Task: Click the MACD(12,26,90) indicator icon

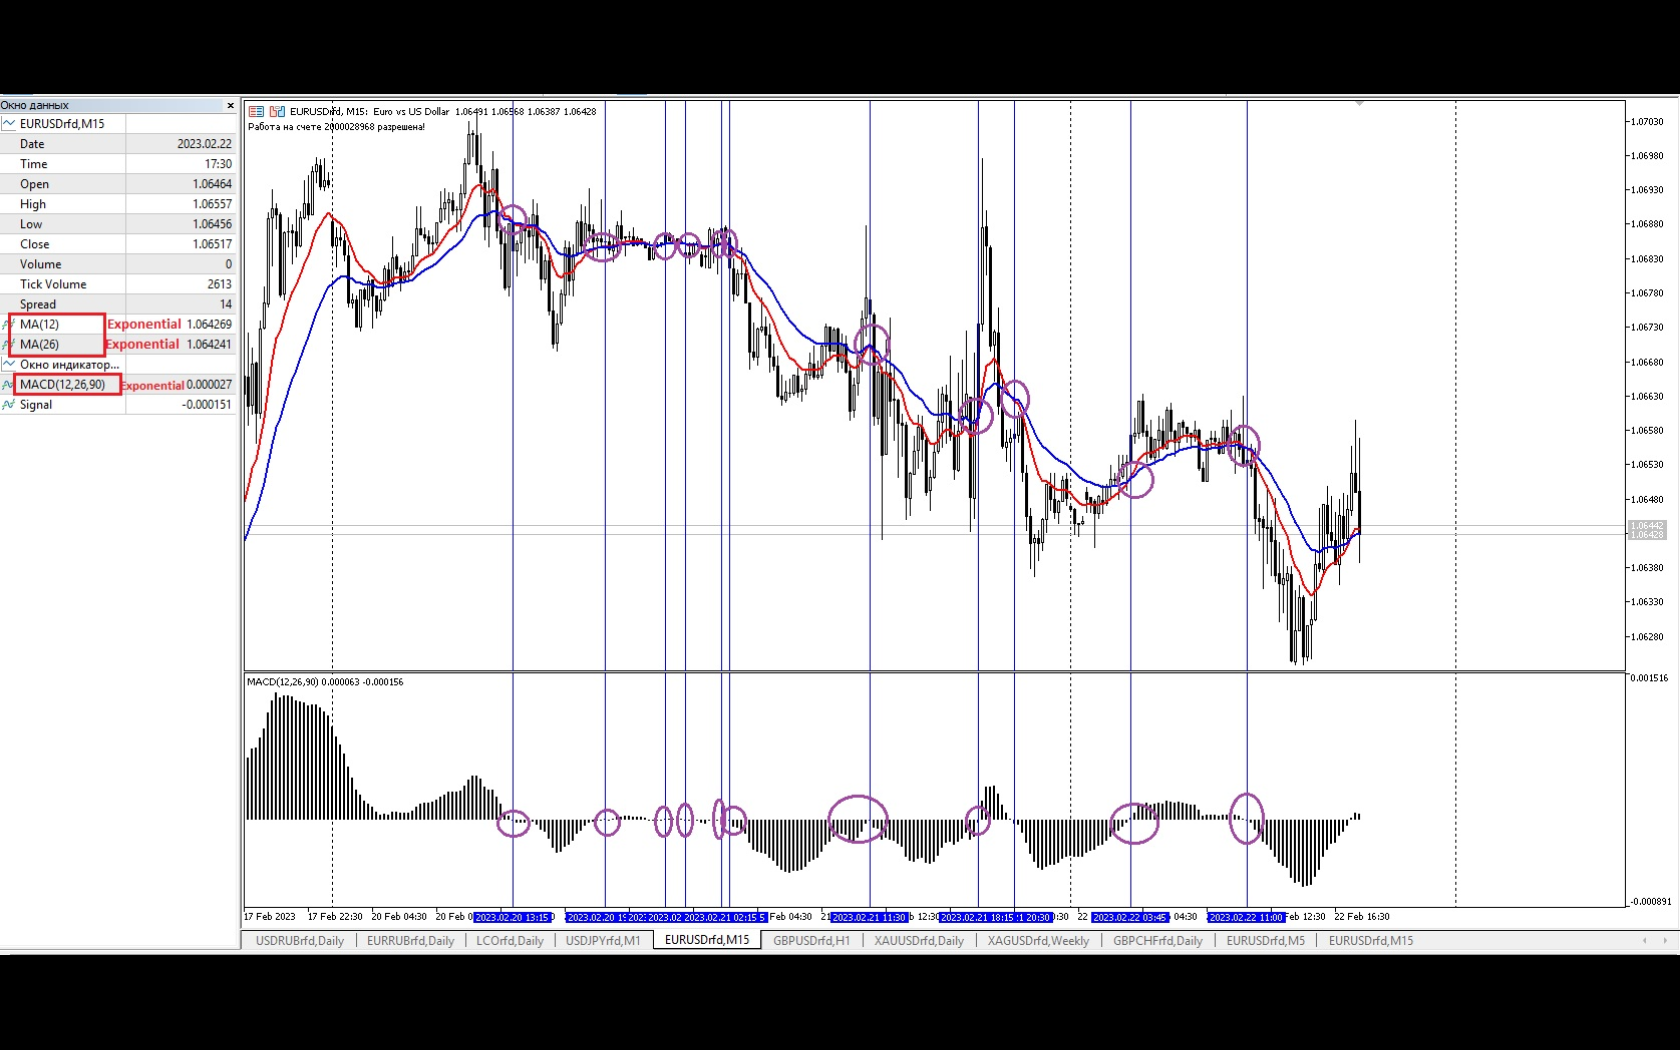Action: click(x=8, y=384)
